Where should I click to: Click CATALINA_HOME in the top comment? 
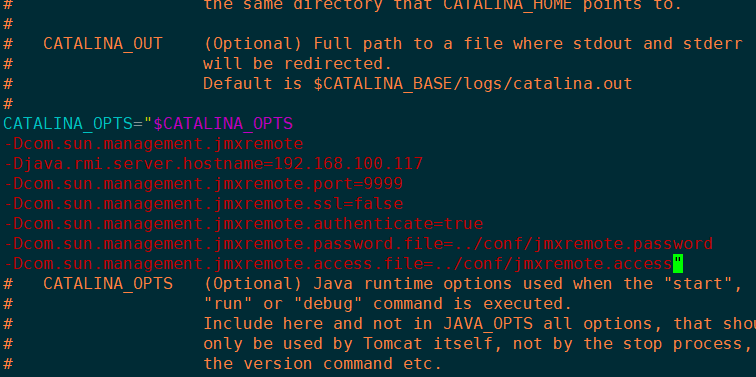pos(508,5)
